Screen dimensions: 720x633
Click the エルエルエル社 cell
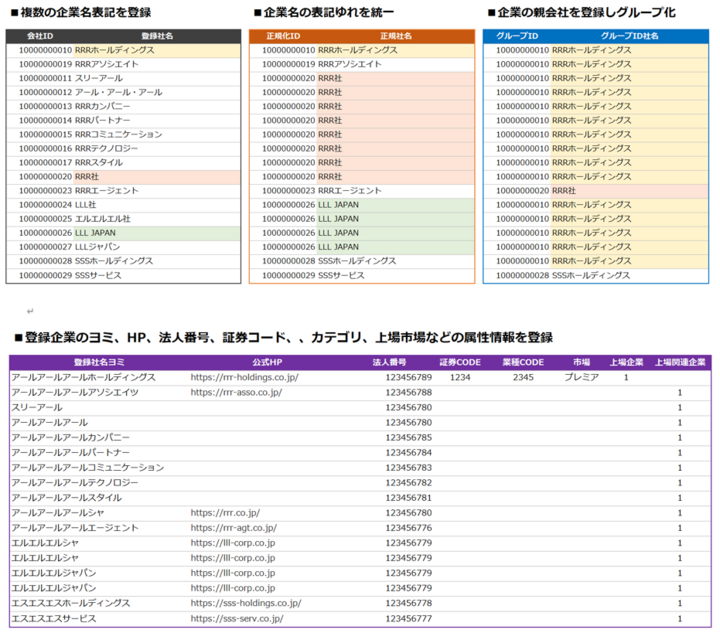pyautogui.click(x=102, y=218)
